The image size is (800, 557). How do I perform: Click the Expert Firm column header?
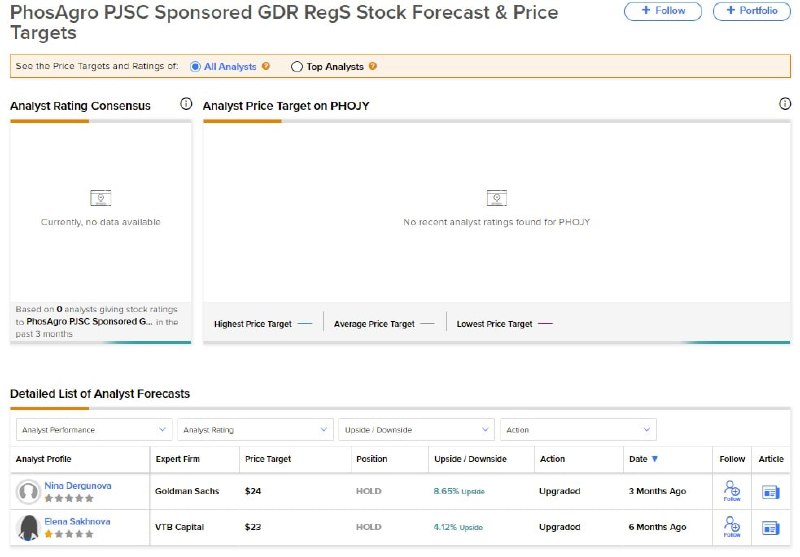point(178,459)
